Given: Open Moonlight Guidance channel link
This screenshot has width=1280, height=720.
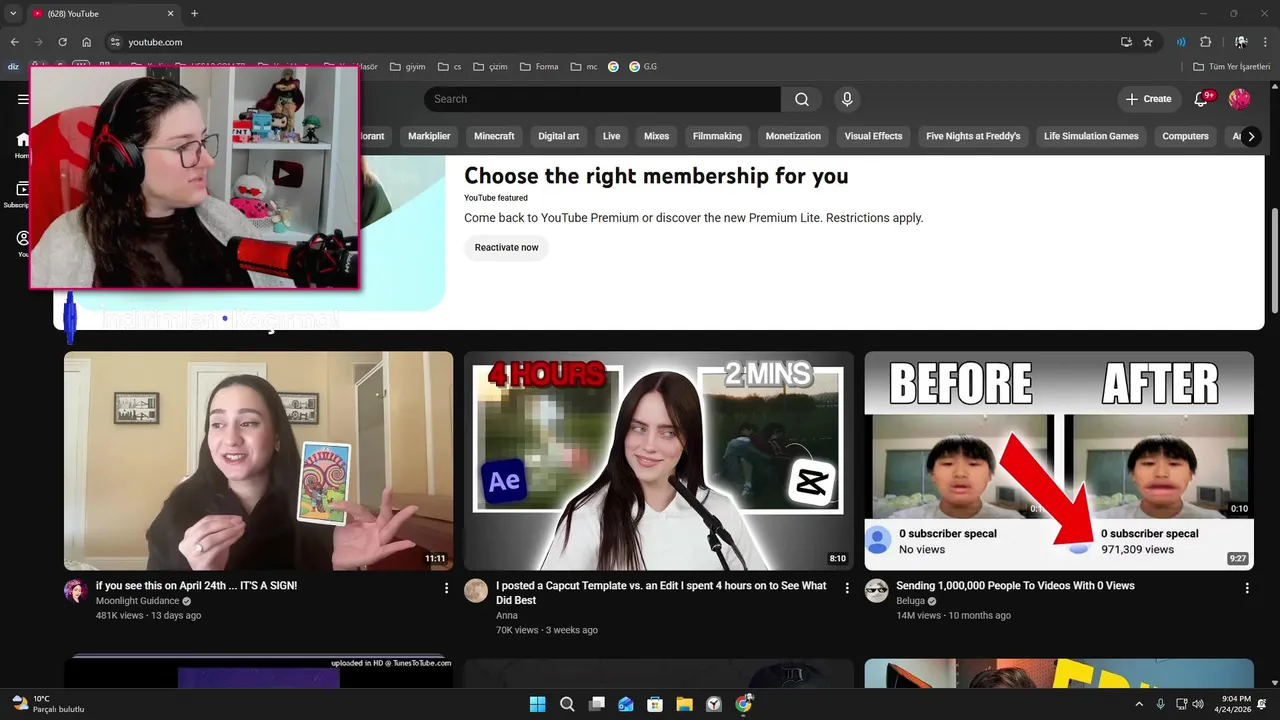Looking at the screenshot, I should (137, 601).
